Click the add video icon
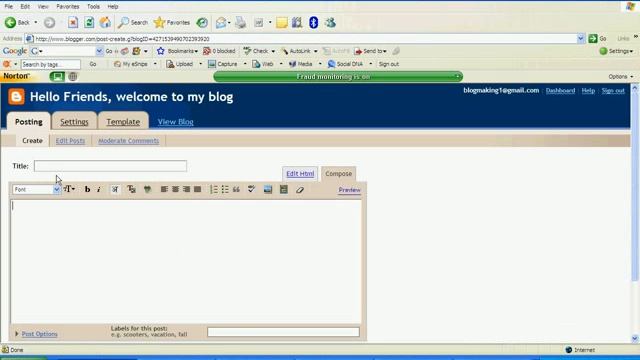The width and height of the screenshot is (640, 360). (x=284, y=189)
